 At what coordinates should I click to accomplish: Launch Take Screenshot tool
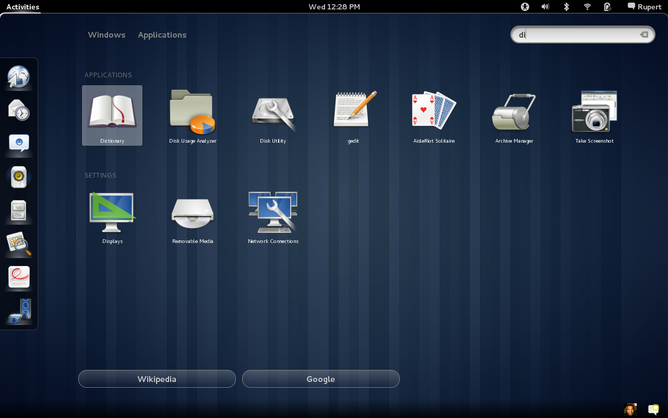(x=594, y=112)
